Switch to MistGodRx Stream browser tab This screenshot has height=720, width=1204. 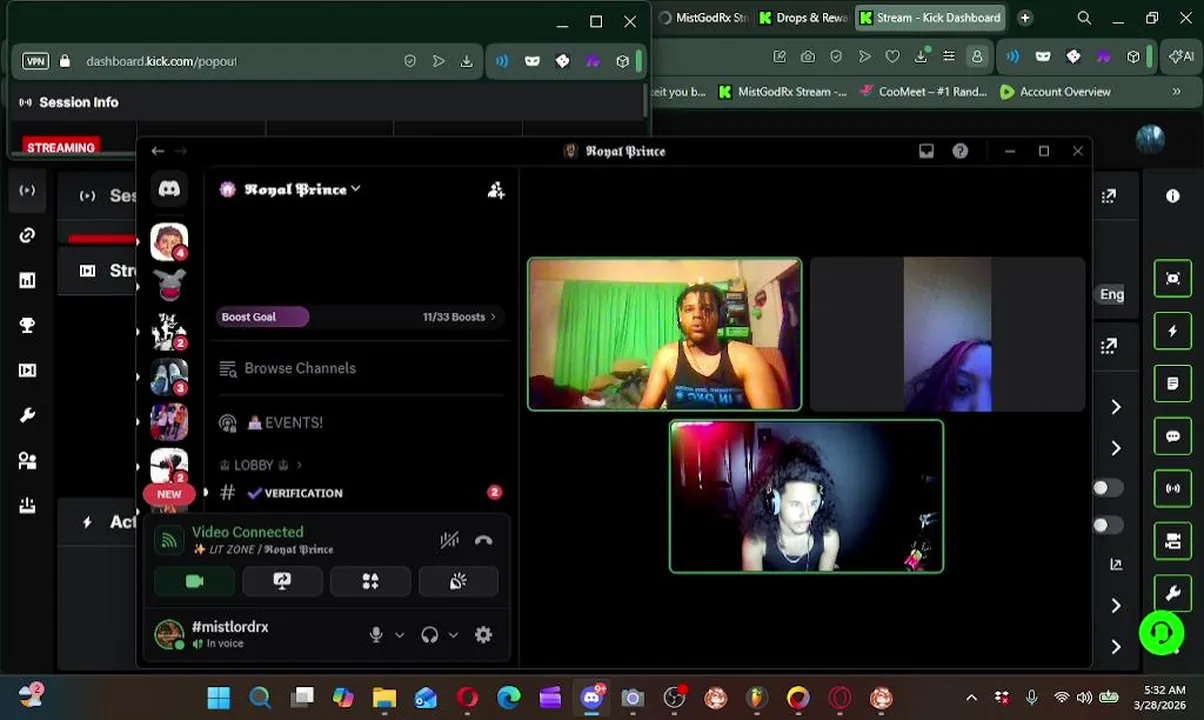704,18
